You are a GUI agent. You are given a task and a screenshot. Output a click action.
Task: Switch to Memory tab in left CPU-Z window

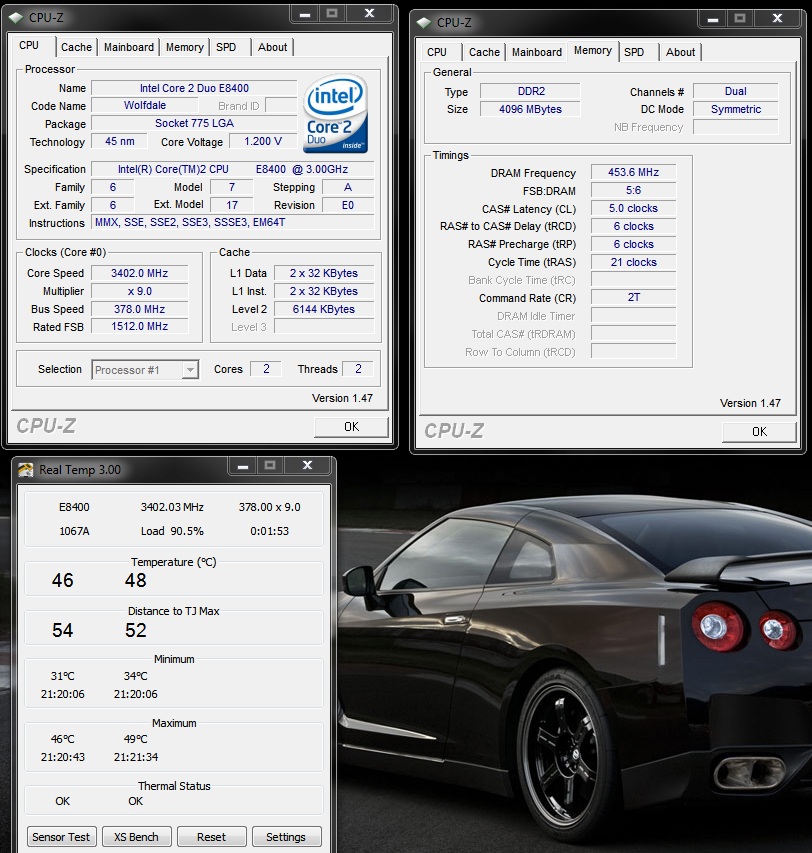tap(185, 47)
